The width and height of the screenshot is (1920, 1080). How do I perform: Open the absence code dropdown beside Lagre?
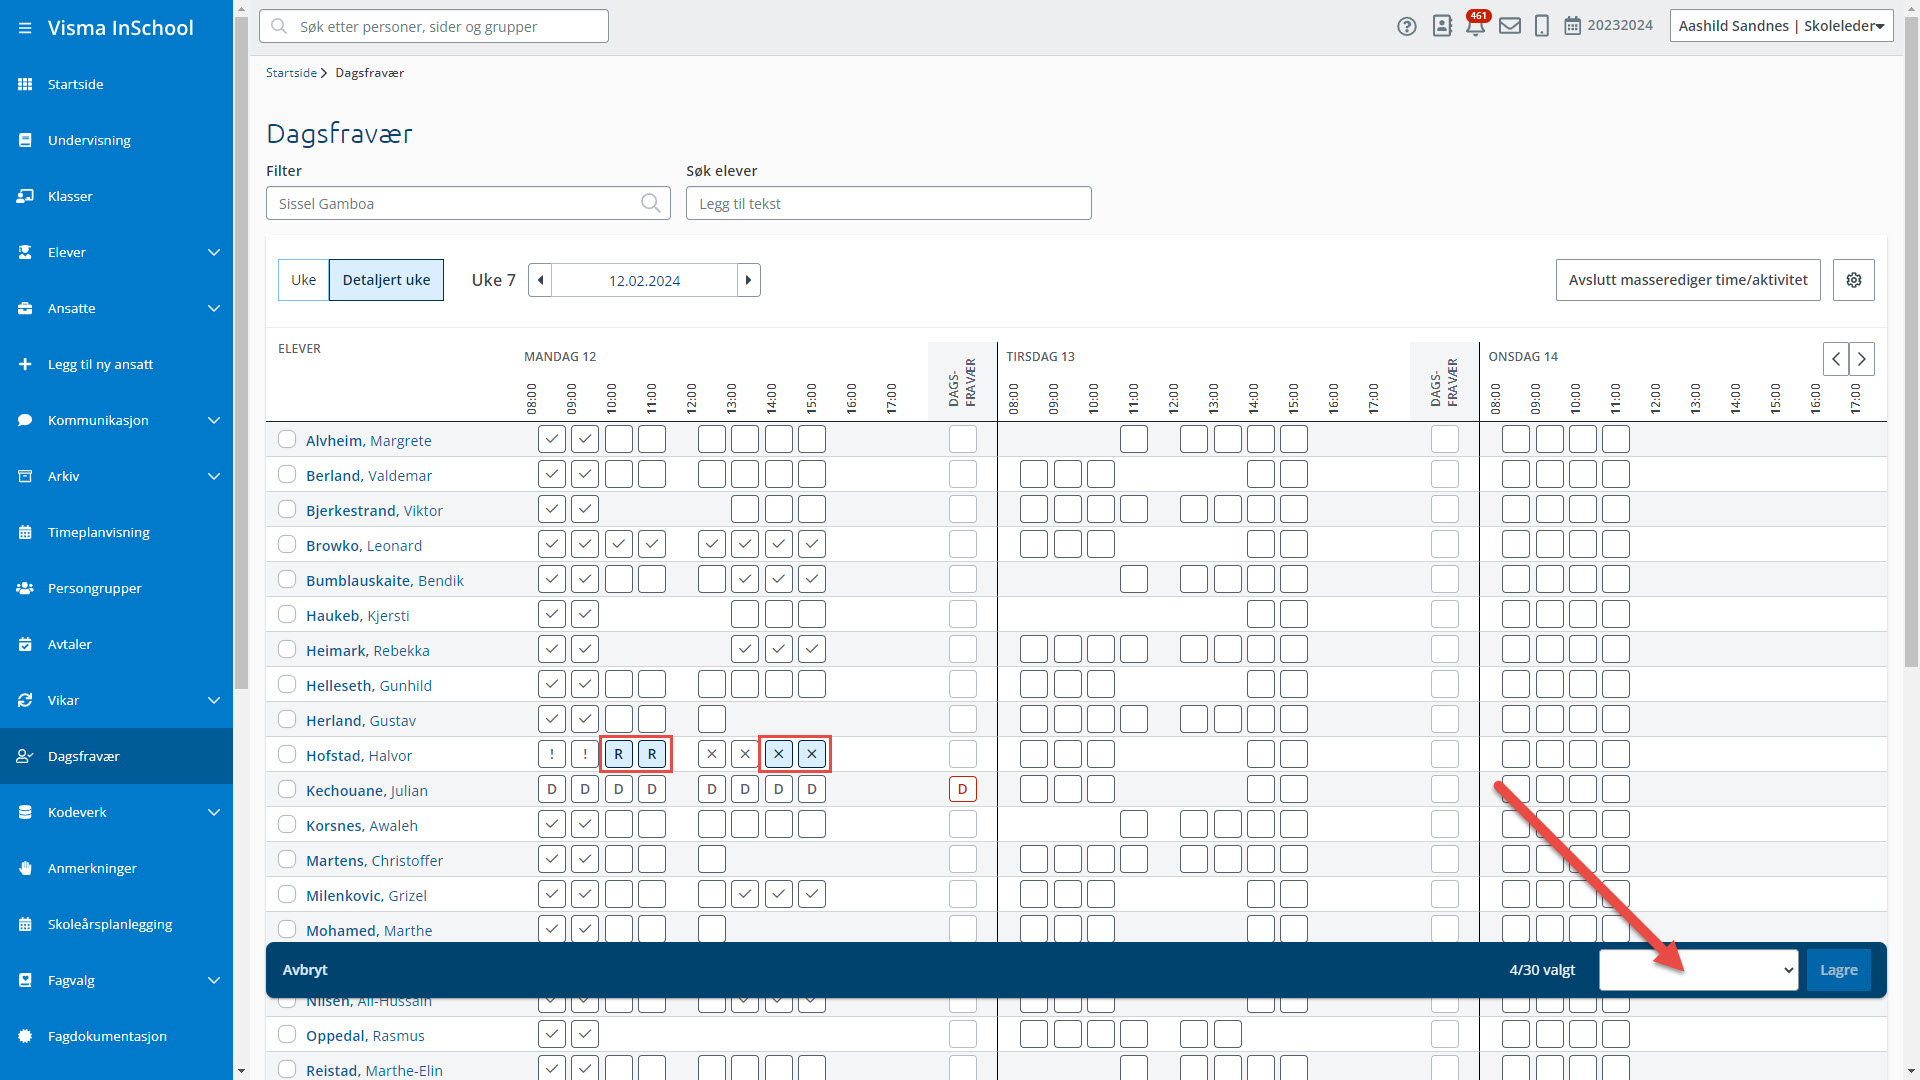coord(1698,970)
